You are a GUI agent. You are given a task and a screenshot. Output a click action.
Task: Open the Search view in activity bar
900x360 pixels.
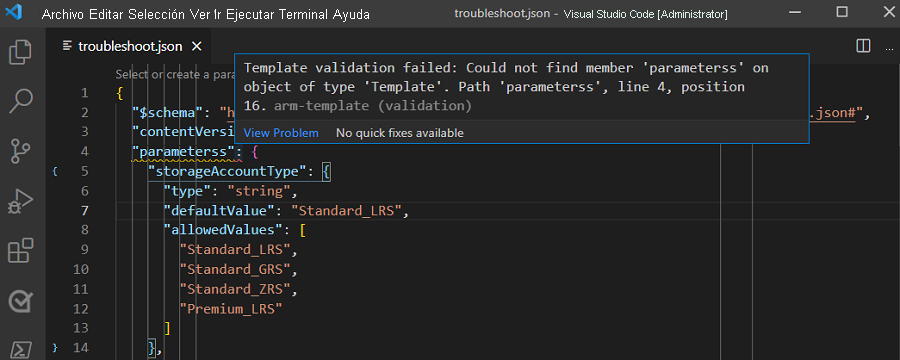pyautogui.click(x=21, y=101)
